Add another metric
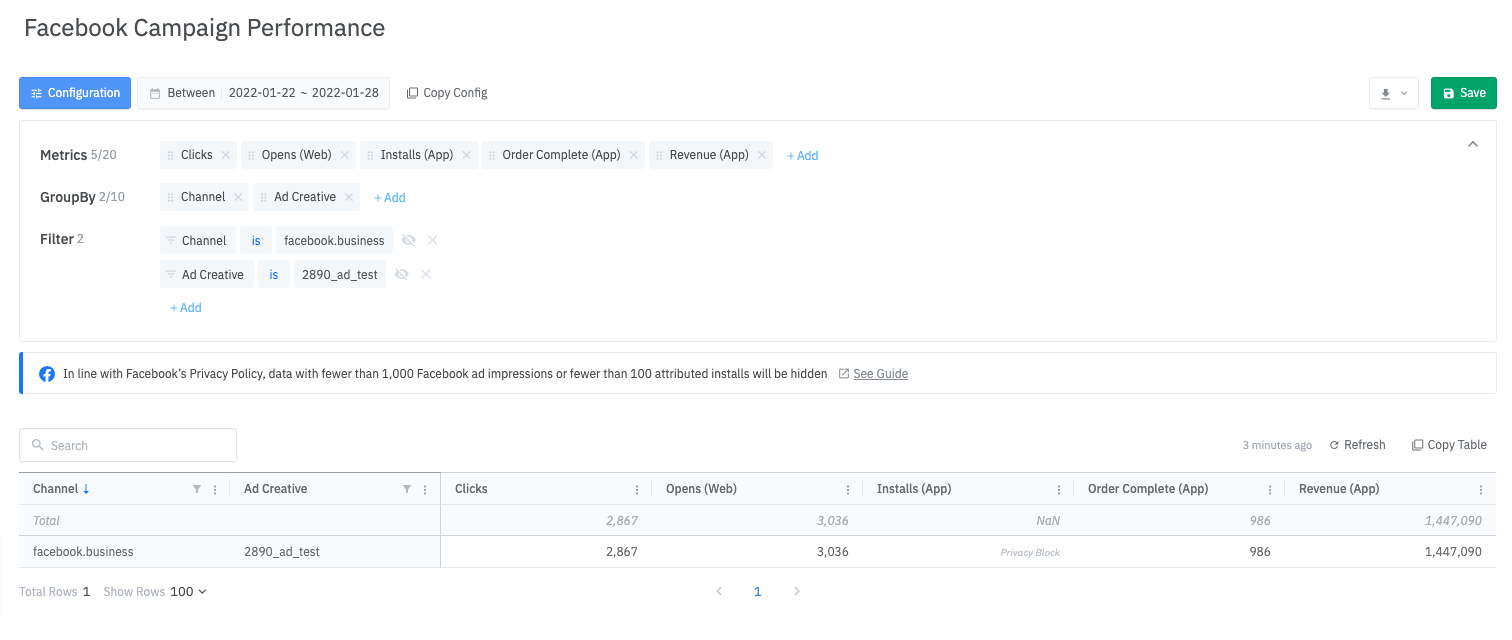This screenshot has height=640, width=1512. point(802,156)
